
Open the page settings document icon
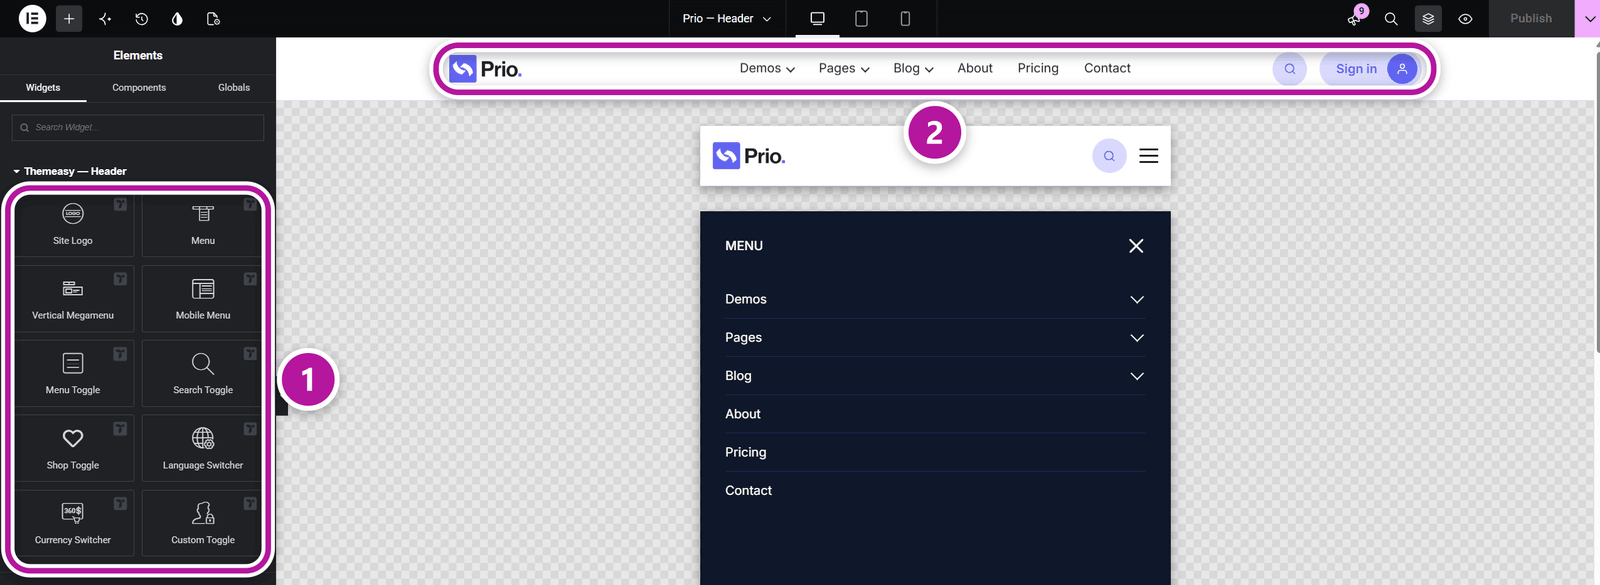pos(213,18)
